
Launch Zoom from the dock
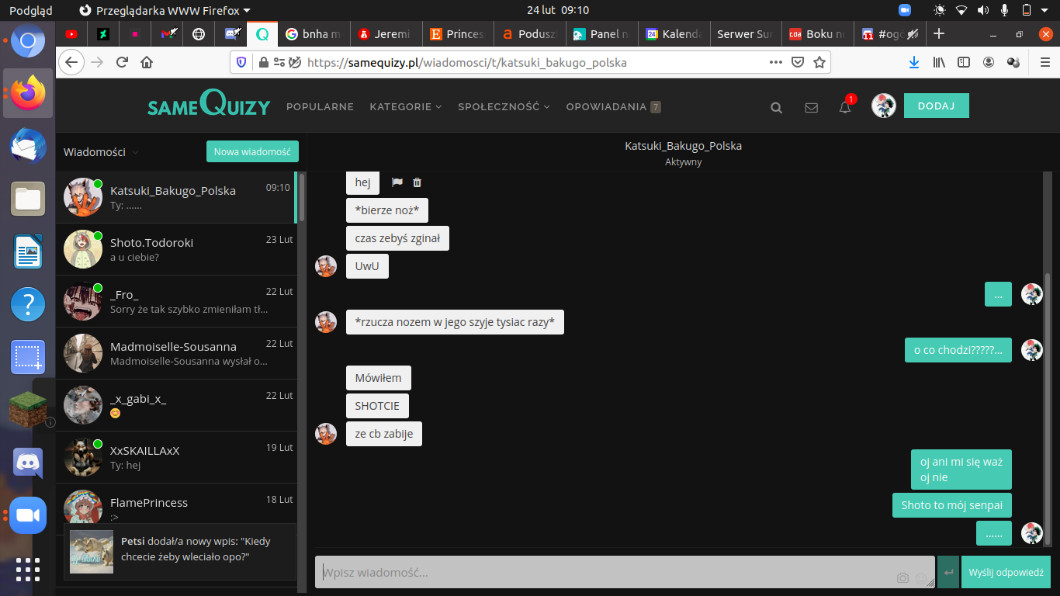(x=28, y=515)
